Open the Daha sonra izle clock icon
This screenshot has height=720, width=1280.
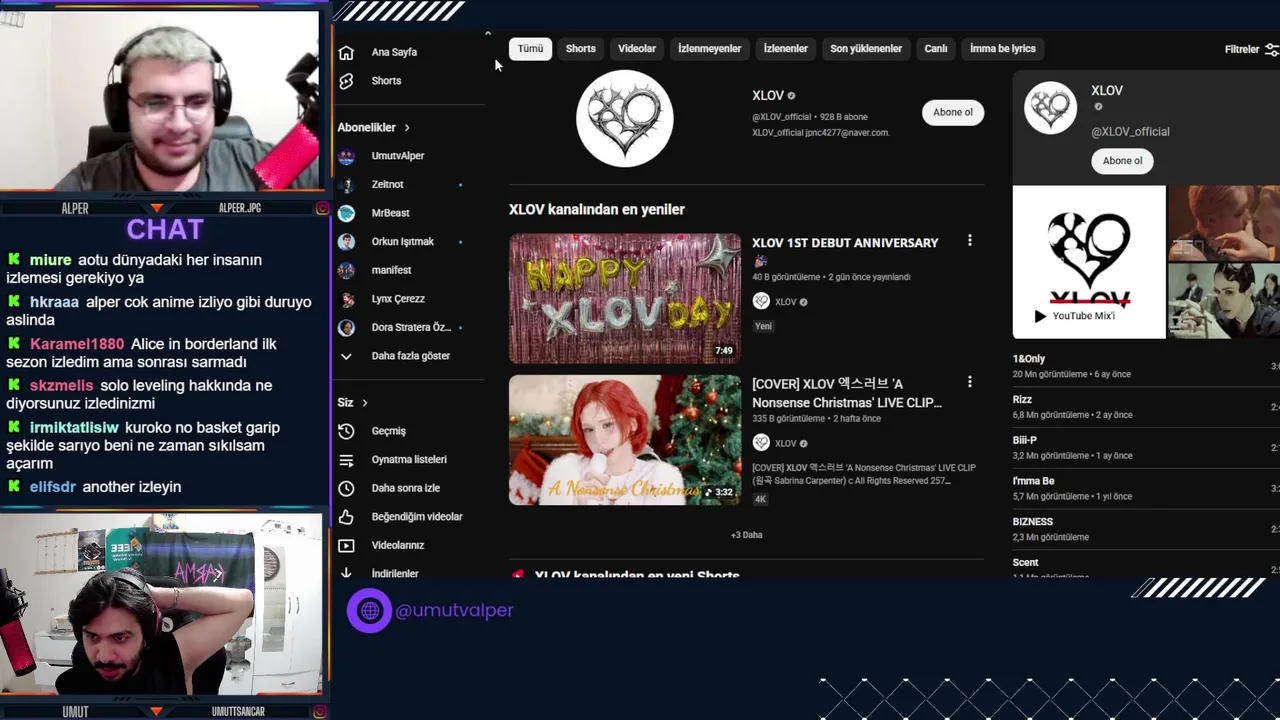click(346, 488)
